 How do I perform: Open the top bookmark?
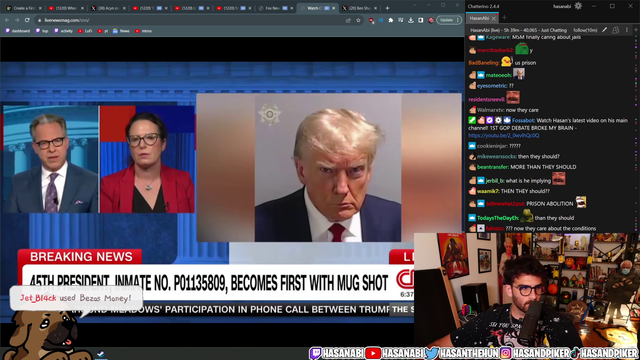tap(42, 31)
